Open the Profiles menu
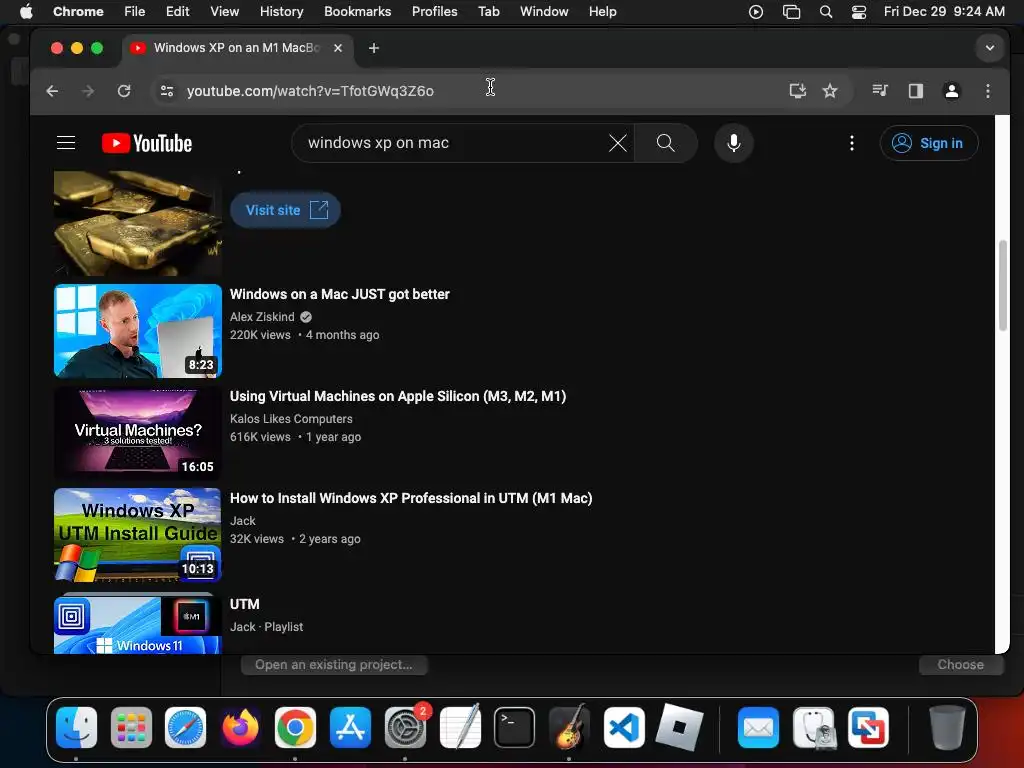1024x768 pixels. coord(434,11)
